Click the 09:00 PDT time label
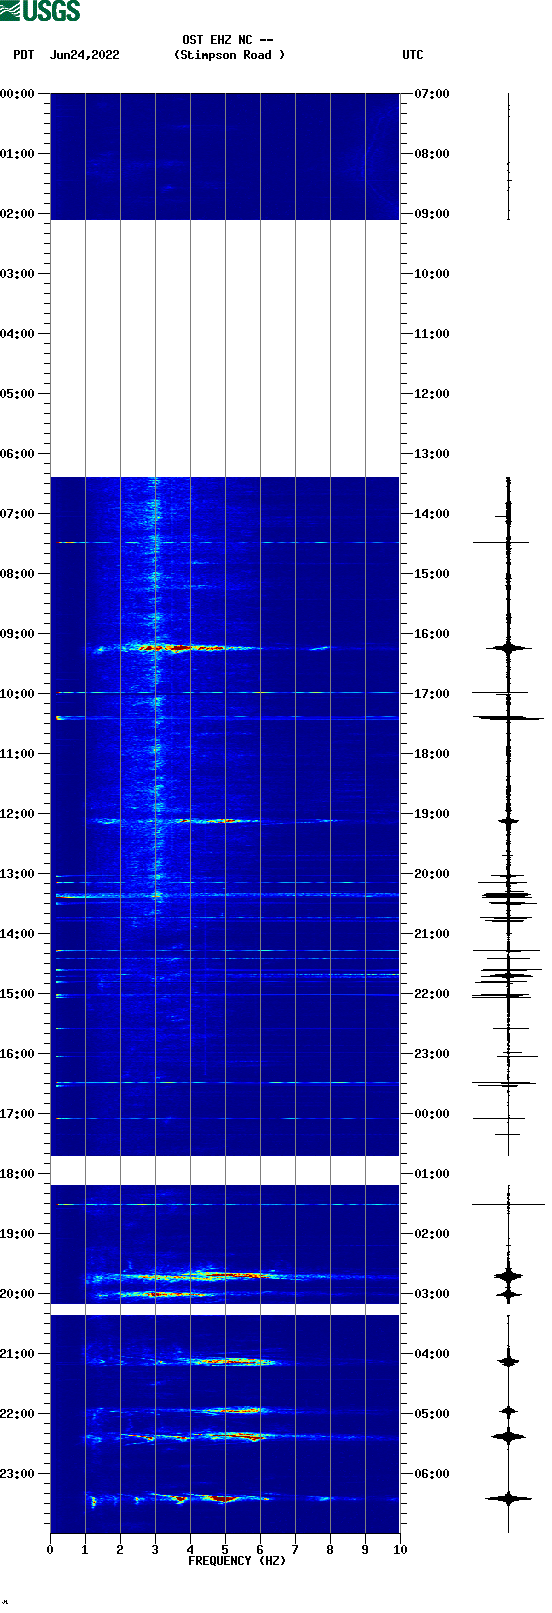The image size is (552, 1613). click(x=18, y=634)
